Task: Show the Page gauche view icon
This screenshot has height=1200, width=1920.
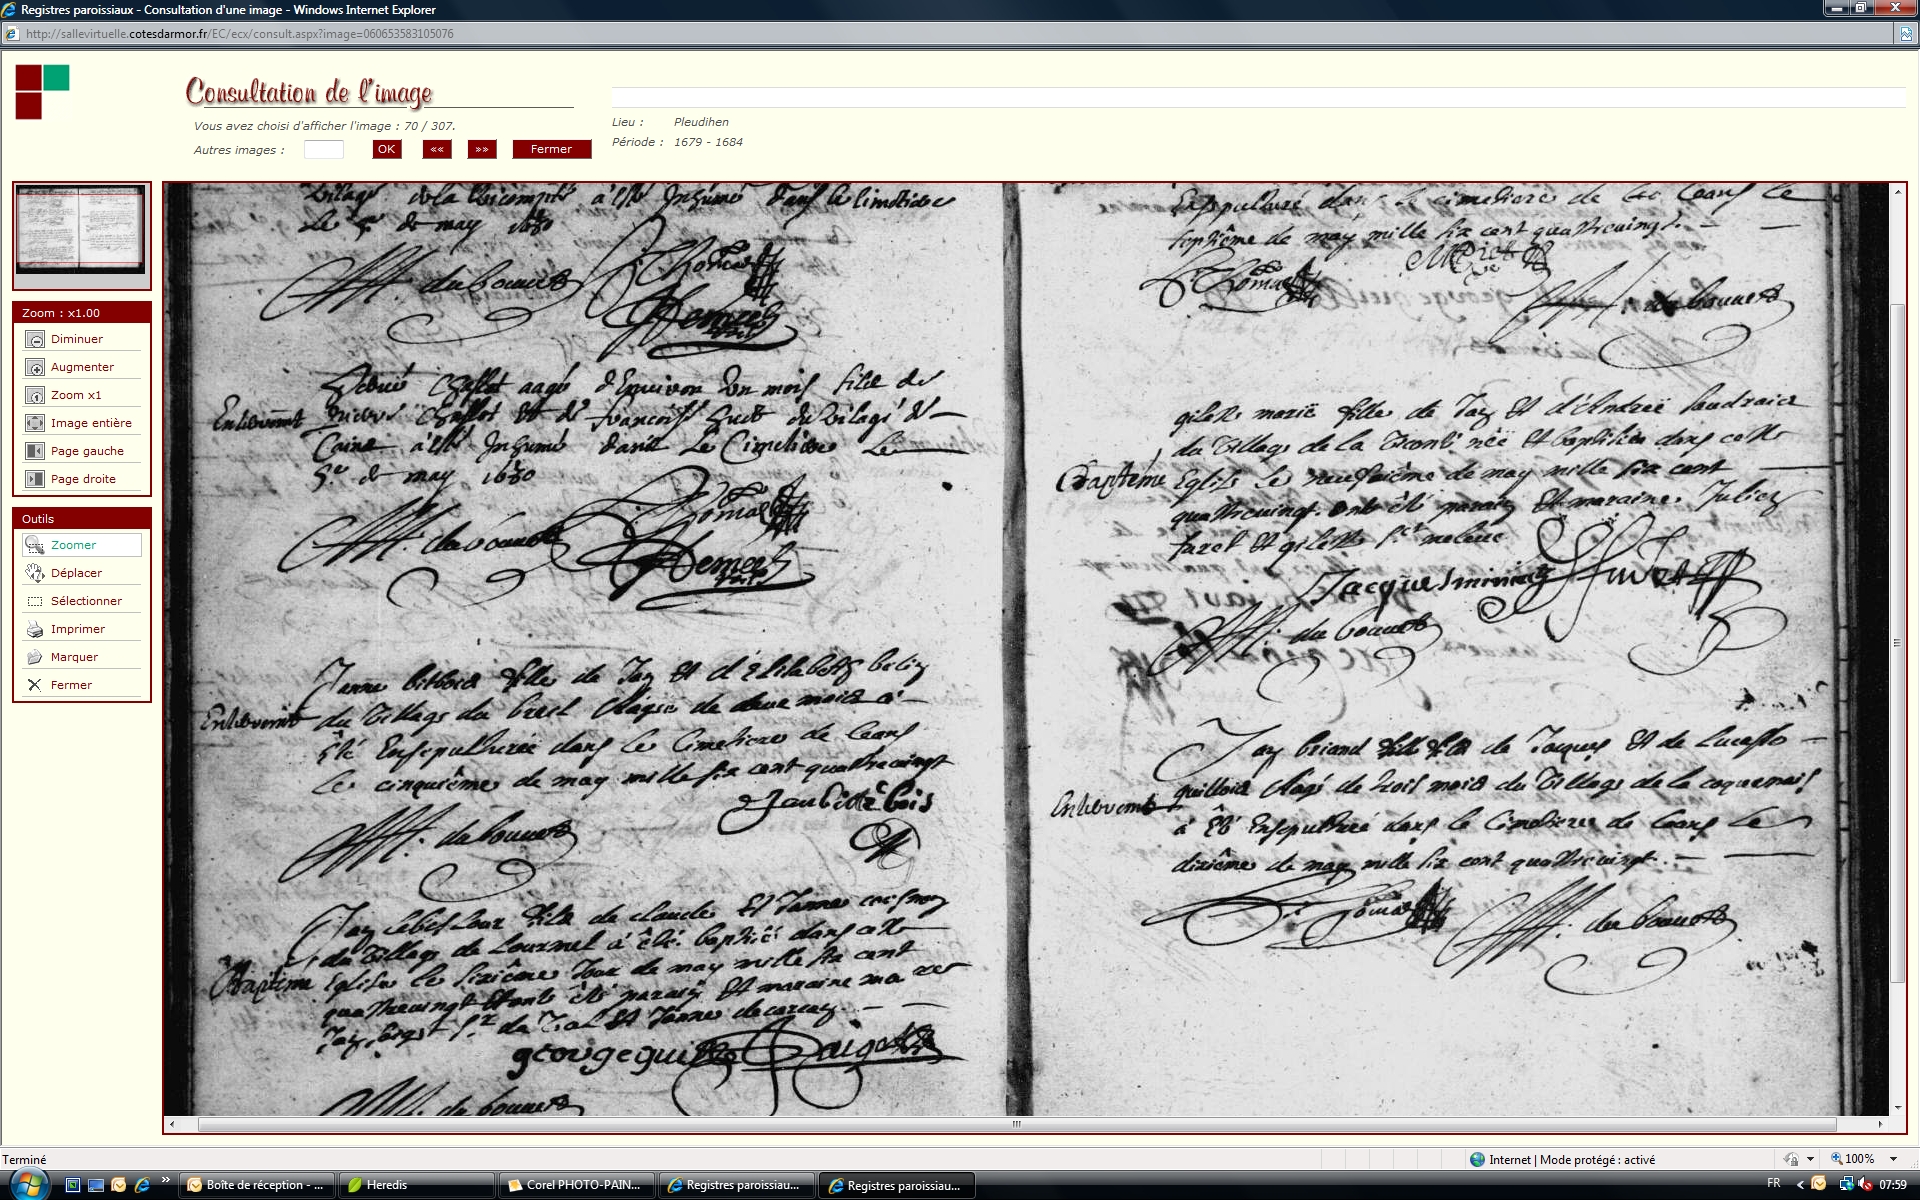Action: 35,452
